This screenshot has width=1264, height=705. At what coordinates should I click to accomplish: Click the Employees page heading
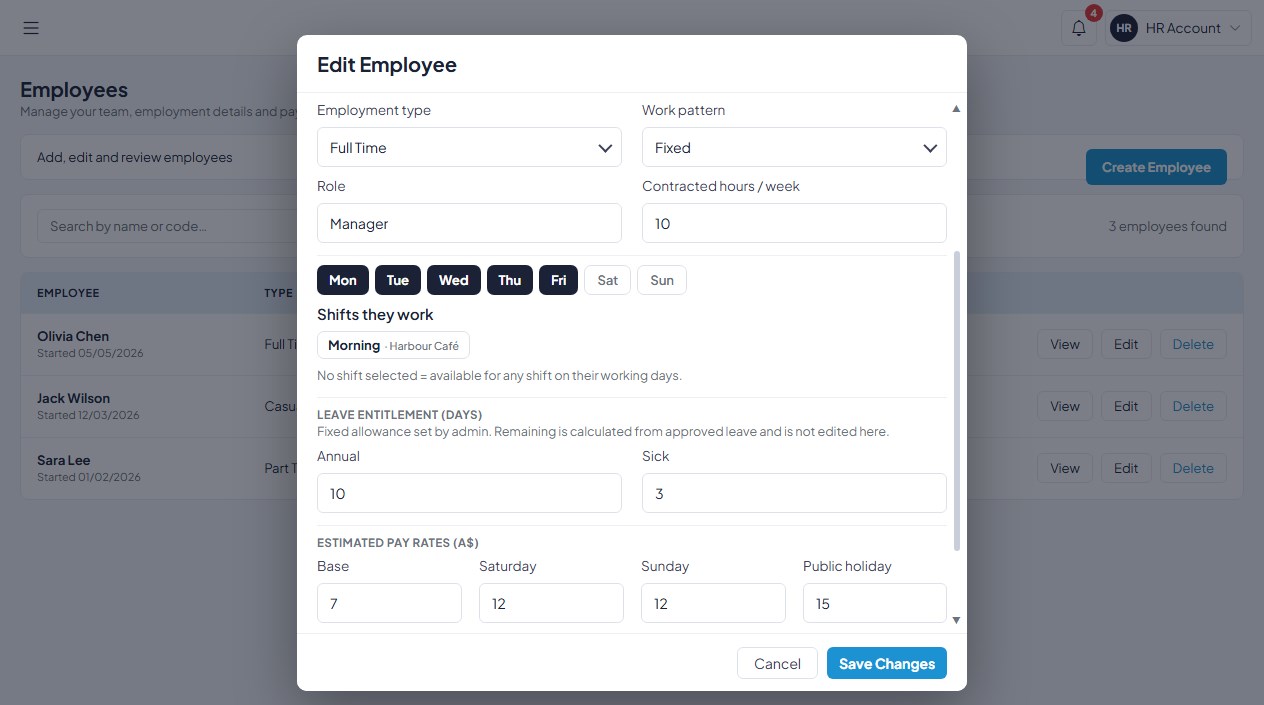[74, 90]
